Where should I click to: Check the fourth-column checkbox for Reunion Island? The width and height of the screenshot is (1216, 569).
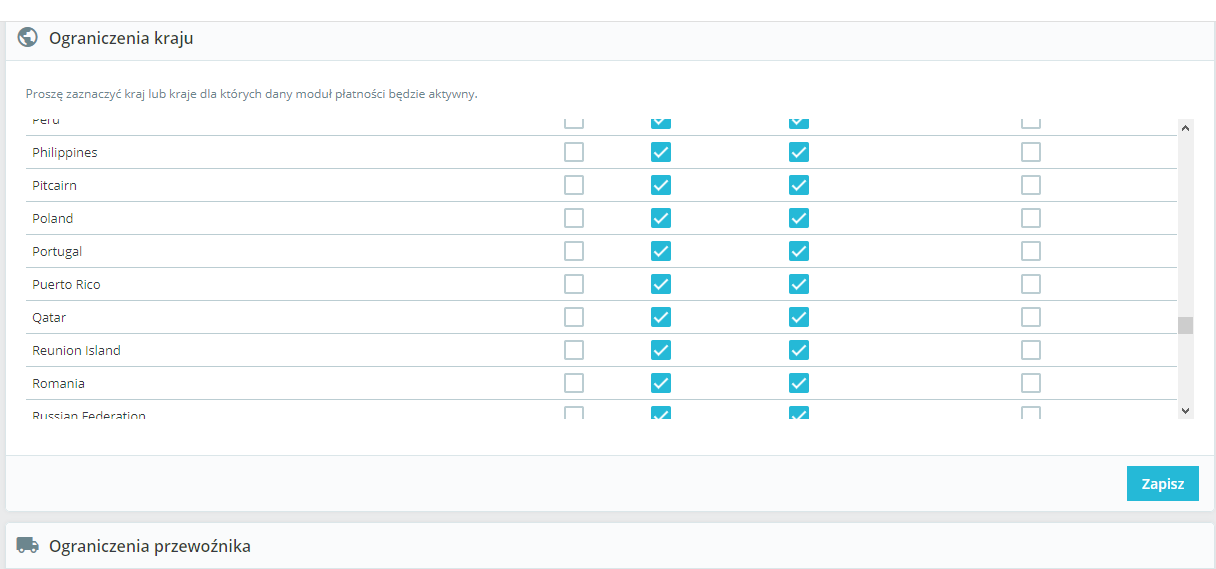pyautogui.click(x=1031, y=350)
